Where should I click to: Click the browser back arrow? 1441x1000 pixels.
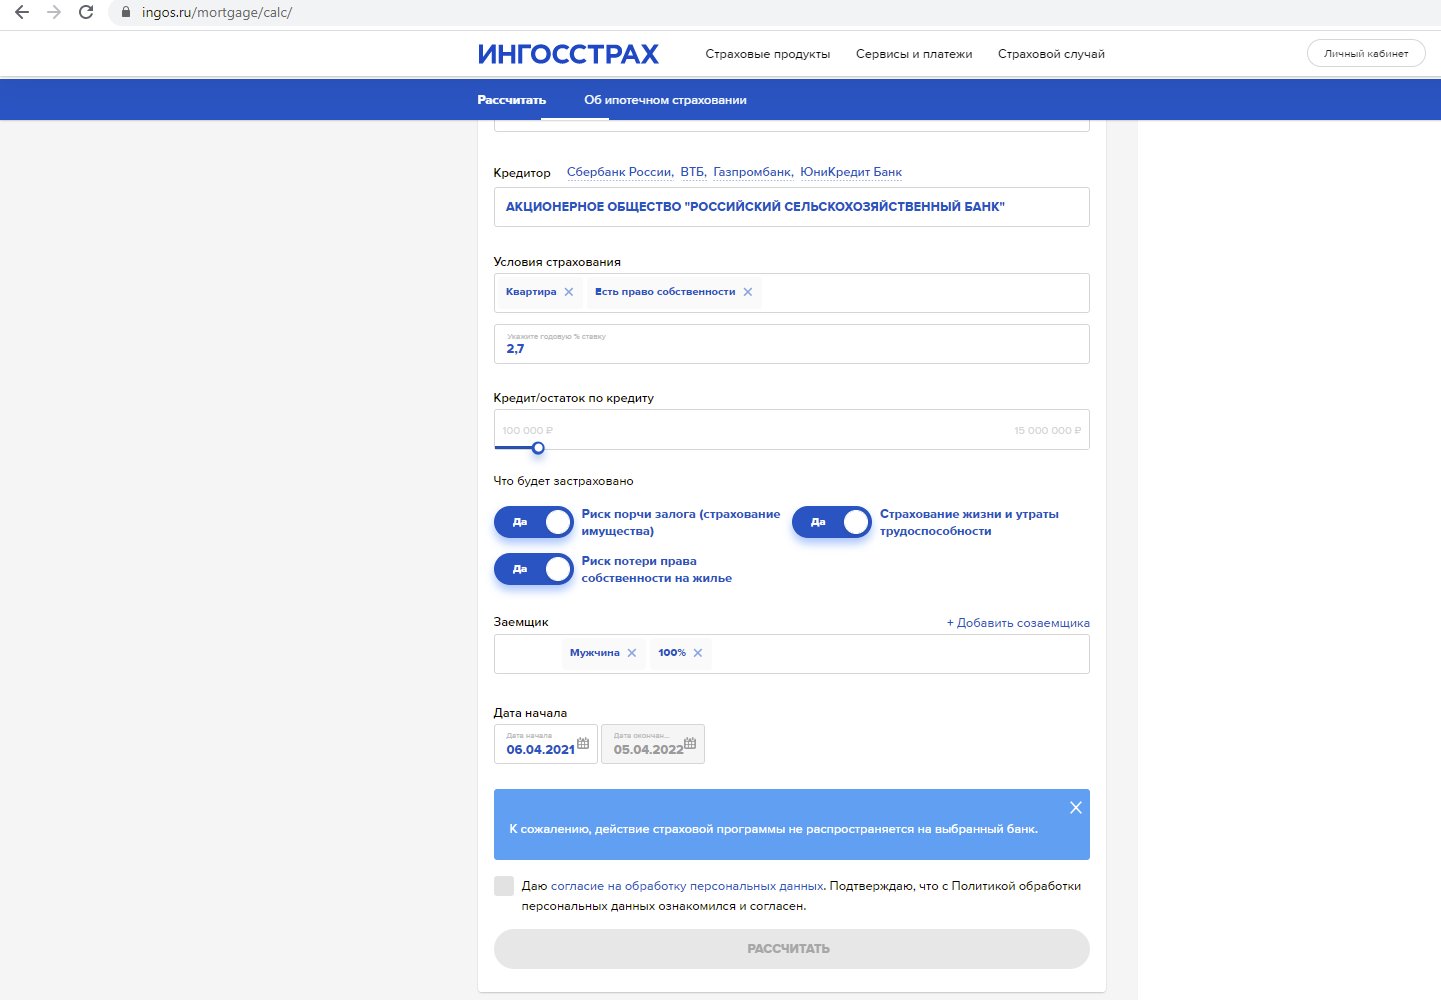point(22,13)
